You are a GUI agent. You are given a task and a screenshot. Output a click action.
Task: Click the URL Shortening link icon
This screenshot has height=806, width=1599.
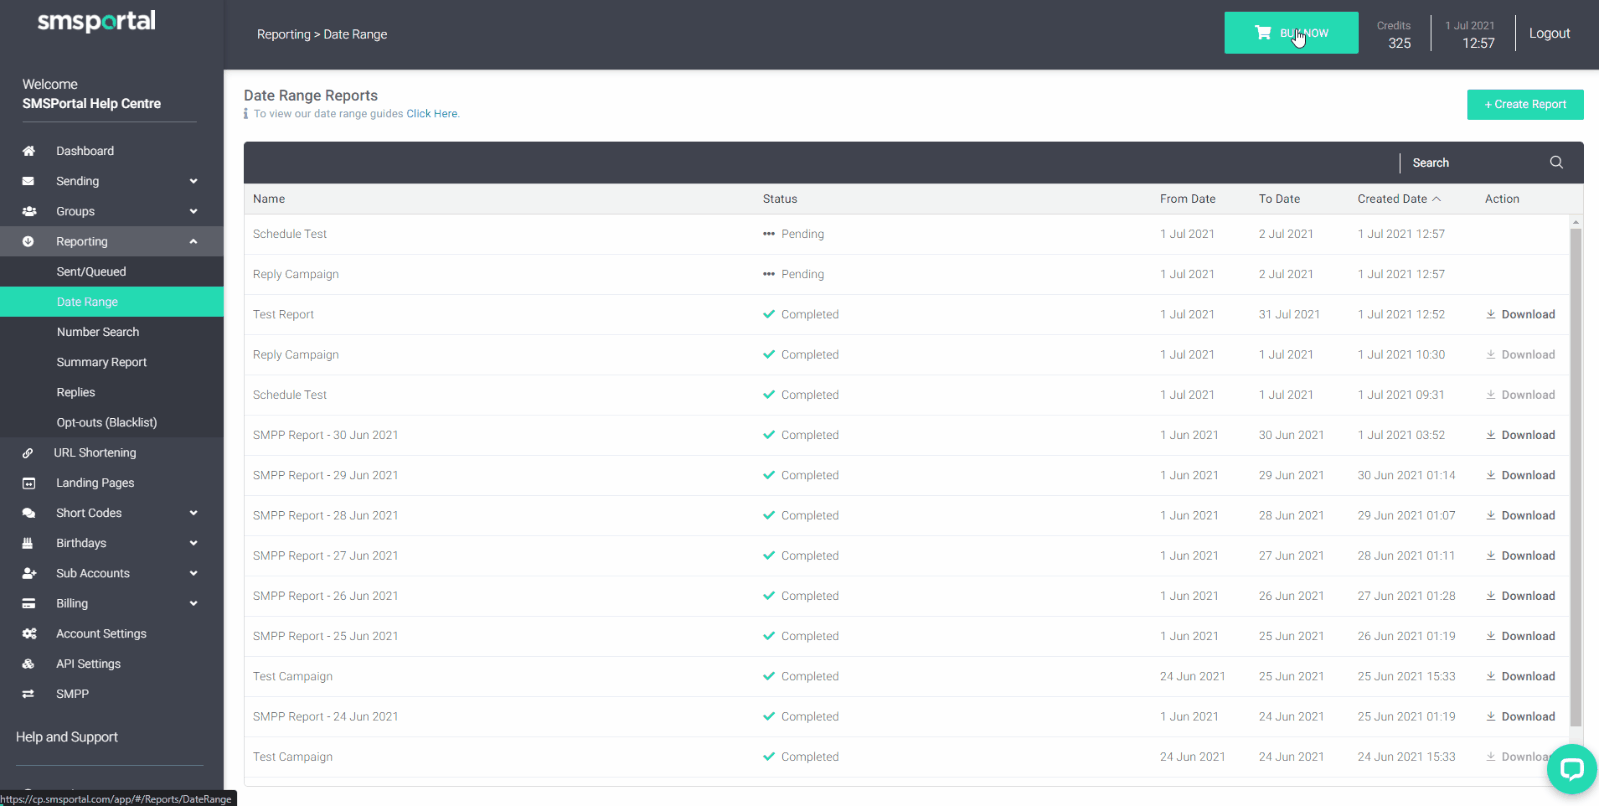(x=28, y=453)
